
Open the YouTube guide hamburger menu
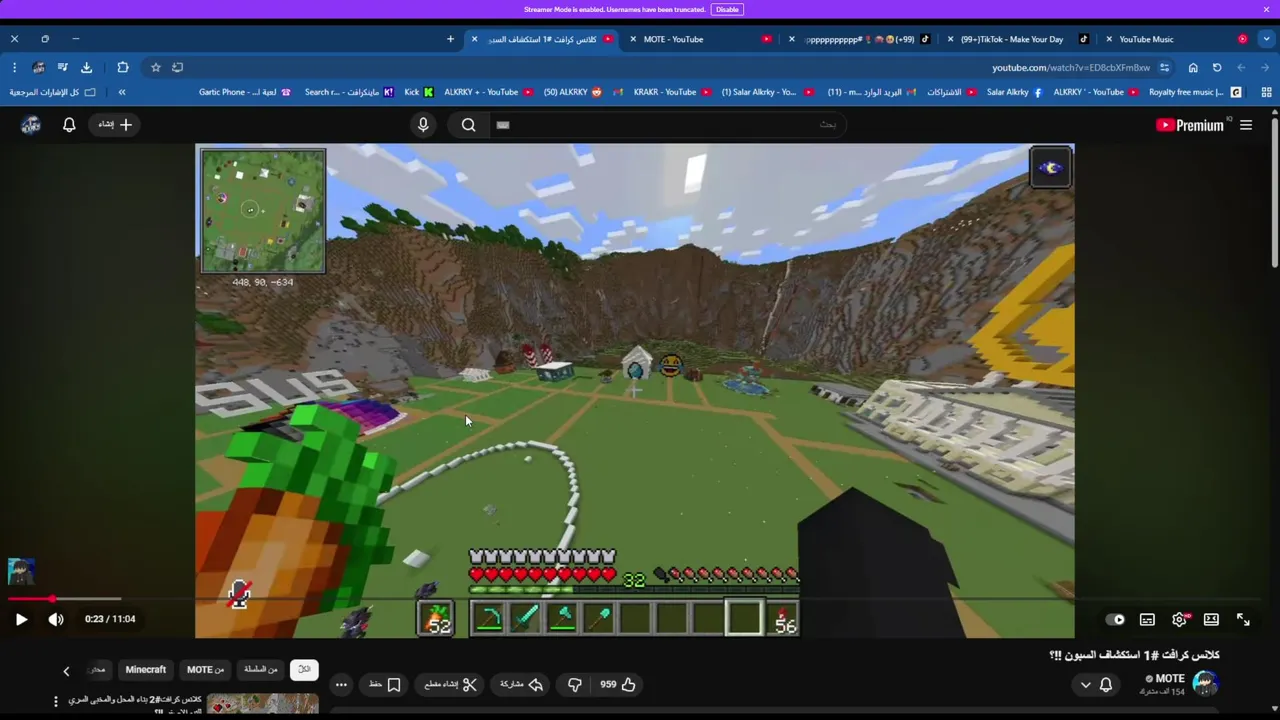pyautogui.click(x=1246, y=125)
